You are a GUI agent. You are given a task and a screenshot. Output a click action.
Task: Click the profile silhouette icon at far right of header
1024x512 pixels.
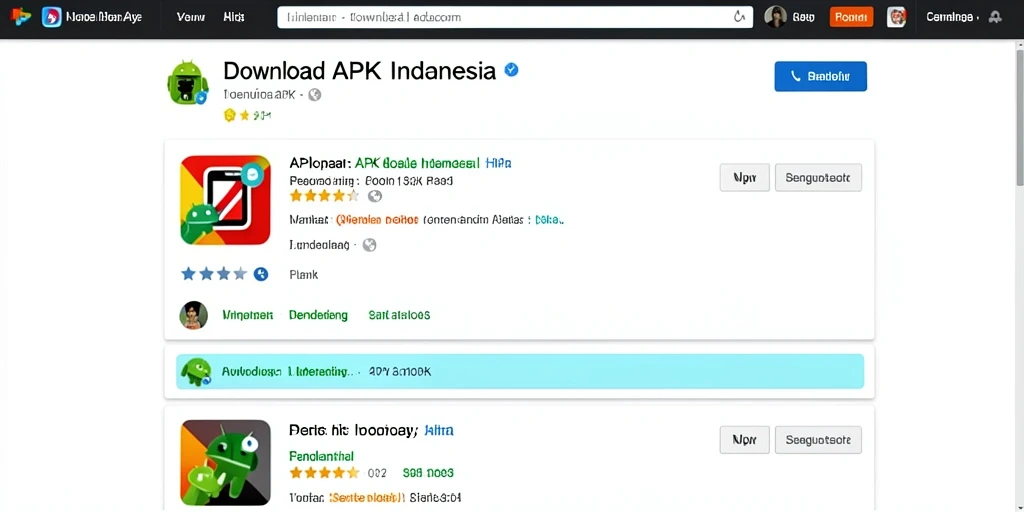[x=995, y=18]
